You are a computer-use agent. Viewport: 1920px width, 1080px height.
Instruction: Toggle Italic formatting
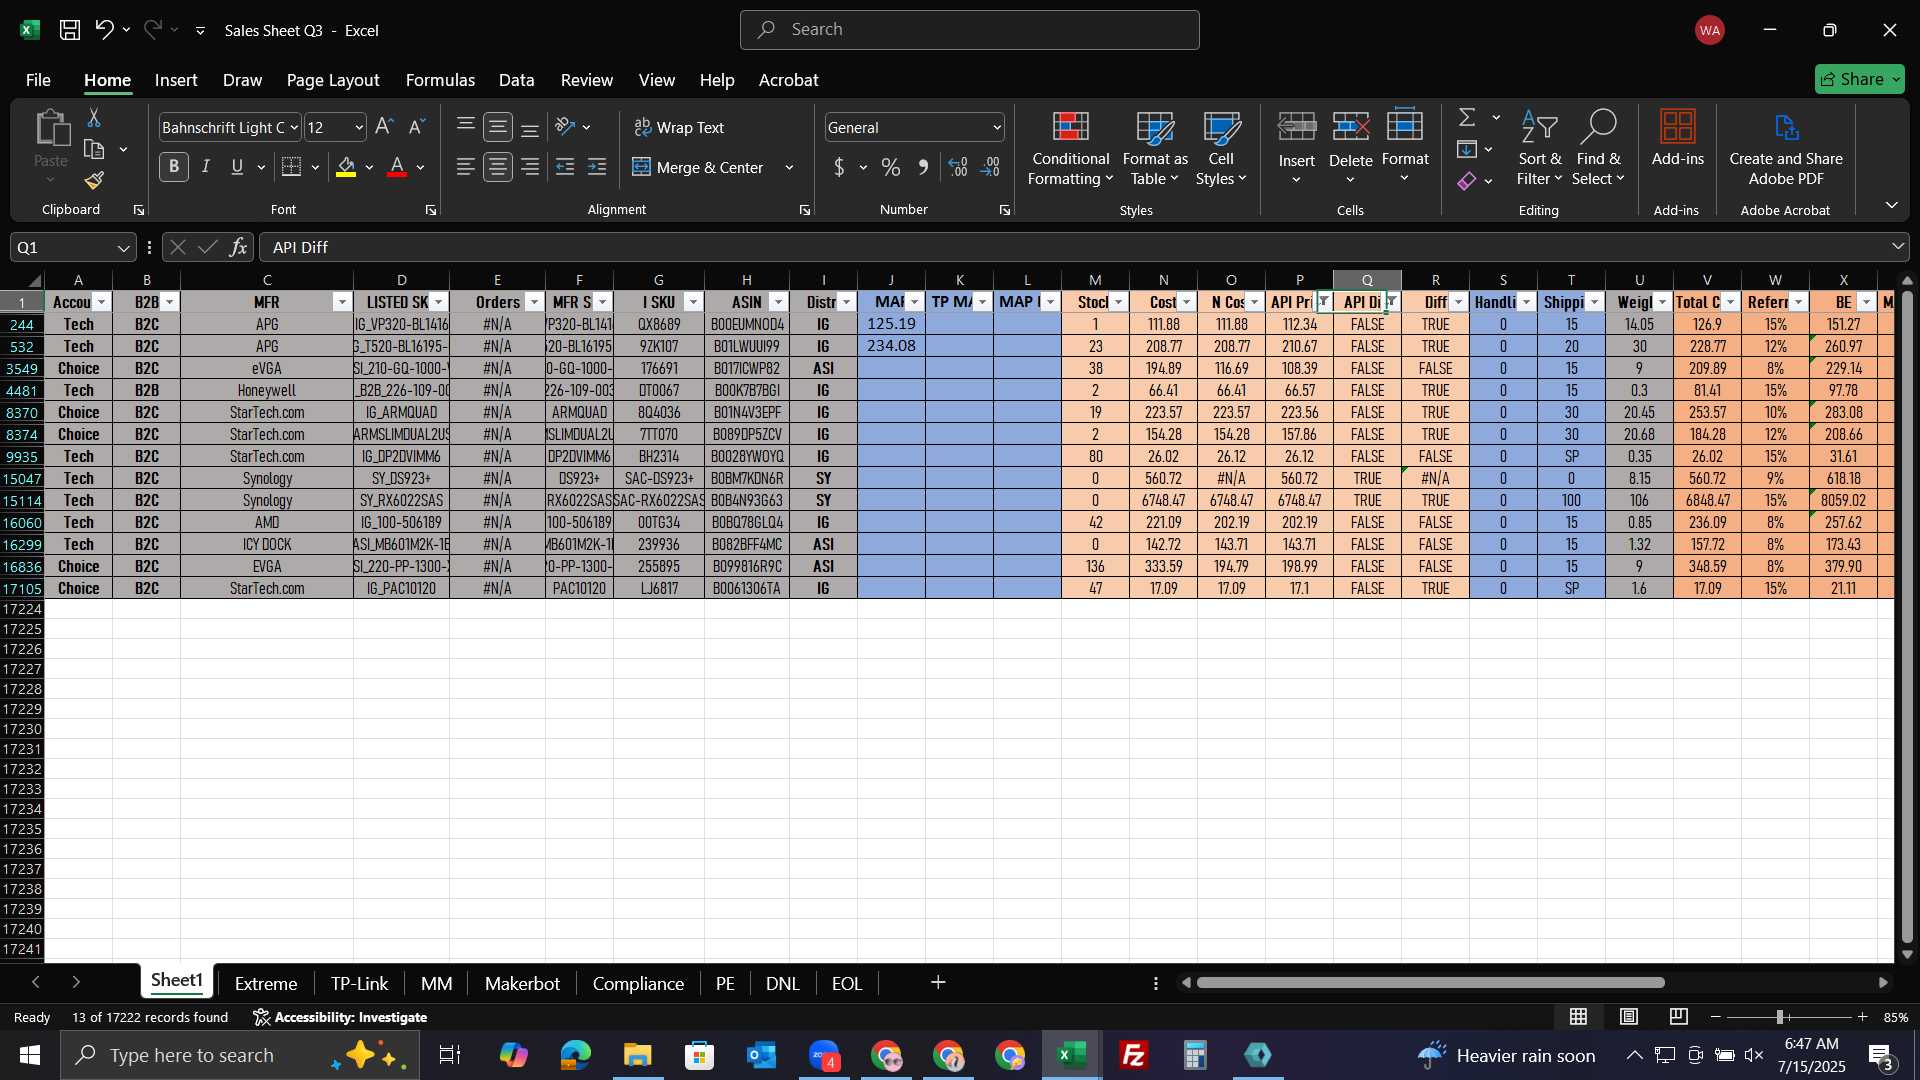point(206,167)
